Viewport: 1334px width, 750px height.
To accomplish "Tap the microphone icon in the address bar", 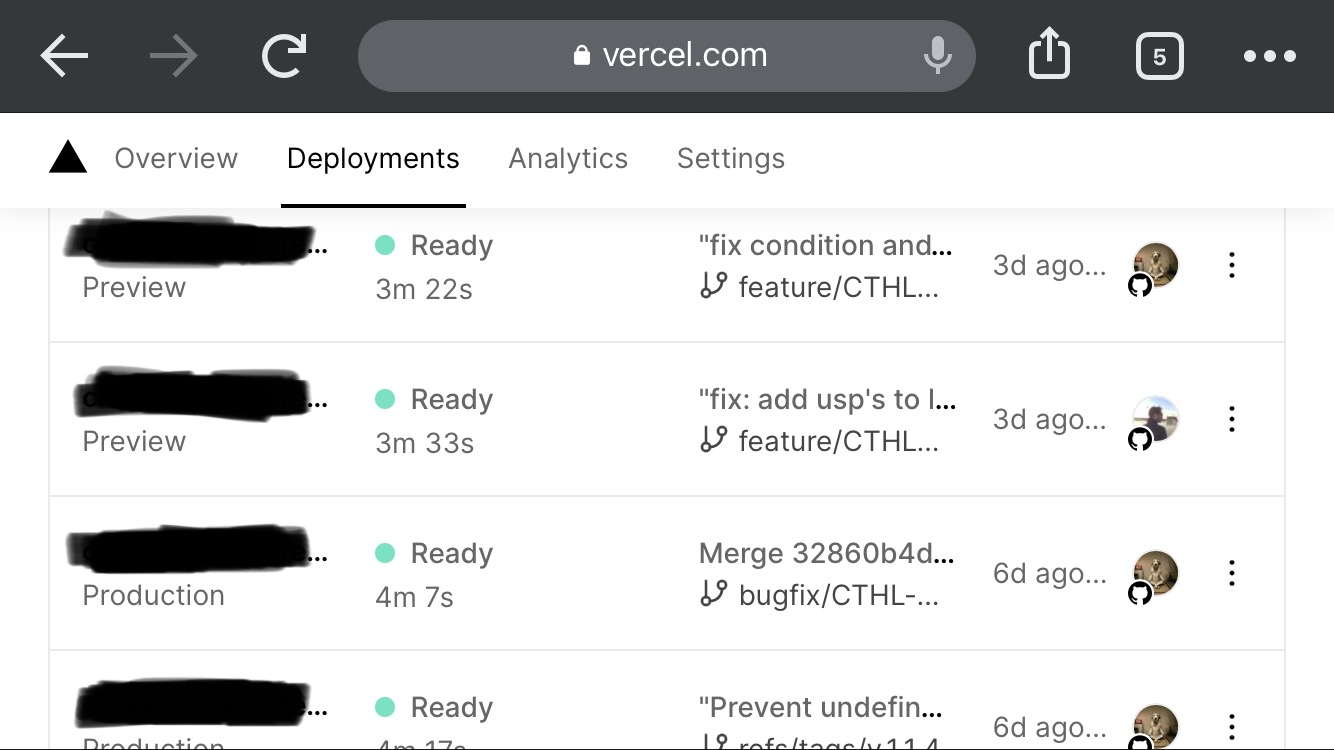I will tap(937, 55).
